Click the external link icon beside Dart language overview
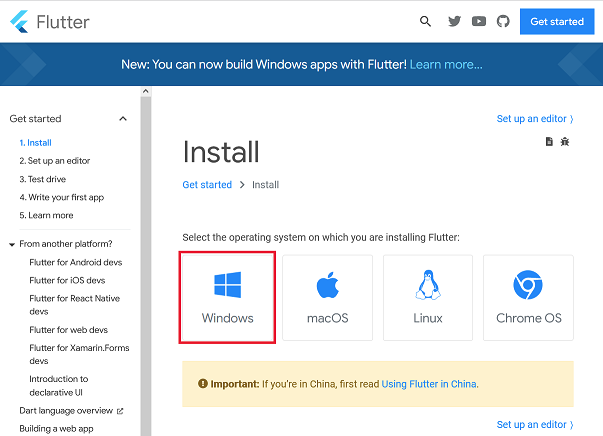This screenshot has width=603, height=436. coord(120,411)
